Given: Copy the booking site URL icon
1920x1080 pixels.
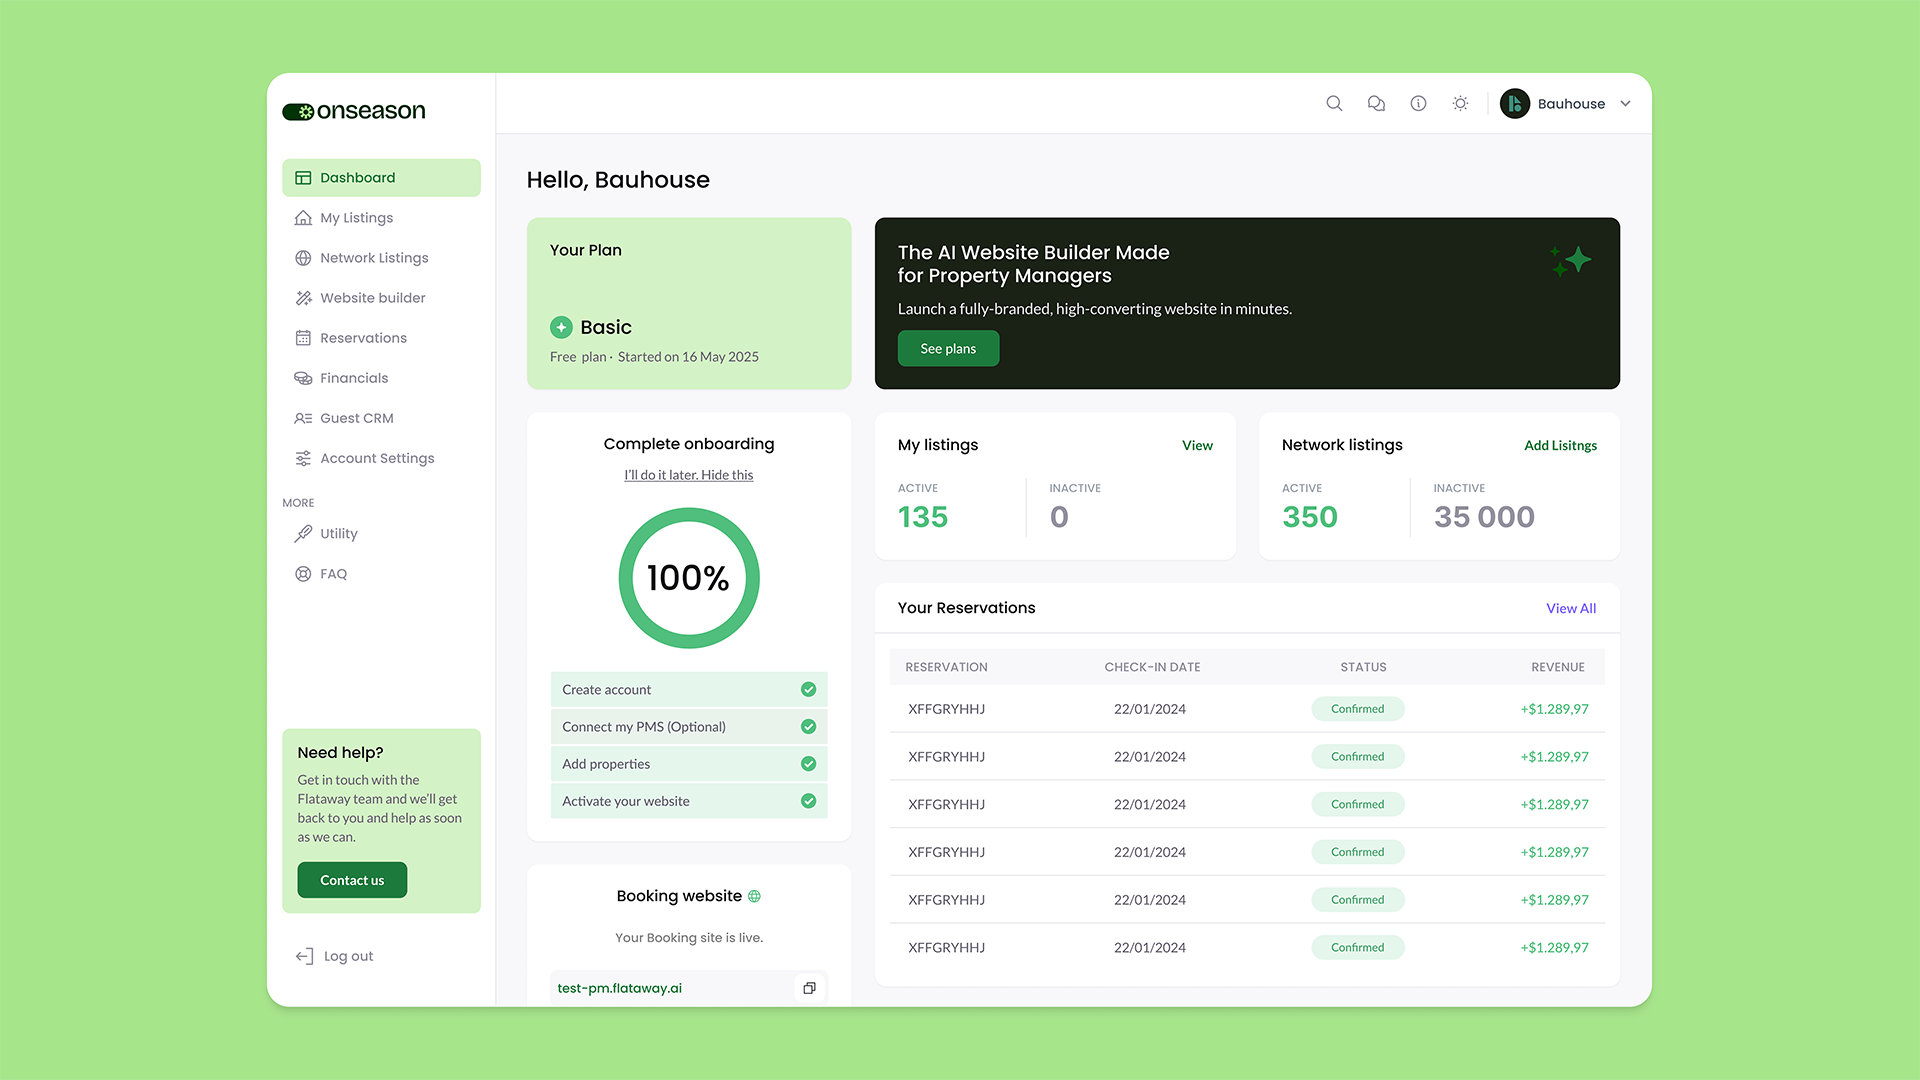Looking at the screenshot, I should pyautogui.click(x=809, y=988).
